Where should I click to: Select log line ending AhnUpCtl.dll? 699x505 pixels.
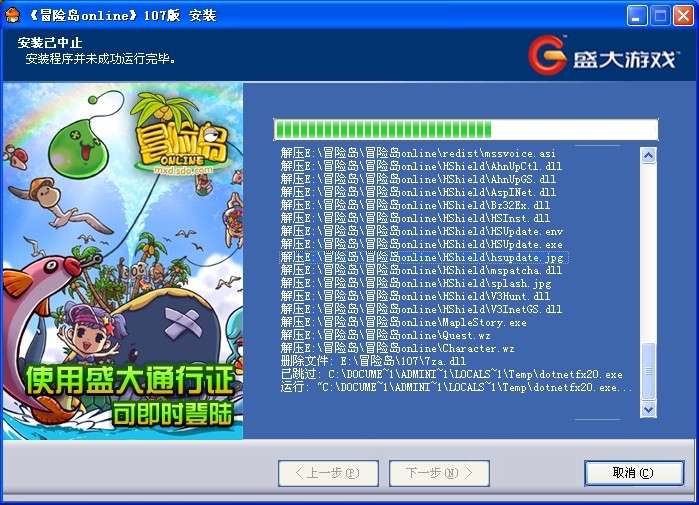(421, 166)
